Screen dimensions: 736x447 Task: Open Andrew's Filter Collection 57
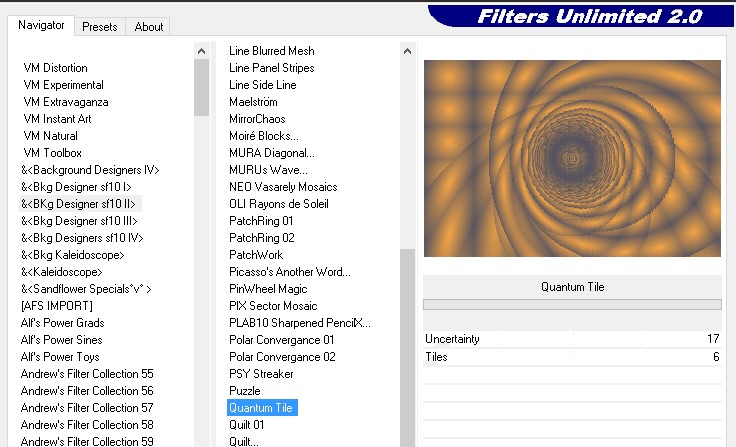[87, 408]
